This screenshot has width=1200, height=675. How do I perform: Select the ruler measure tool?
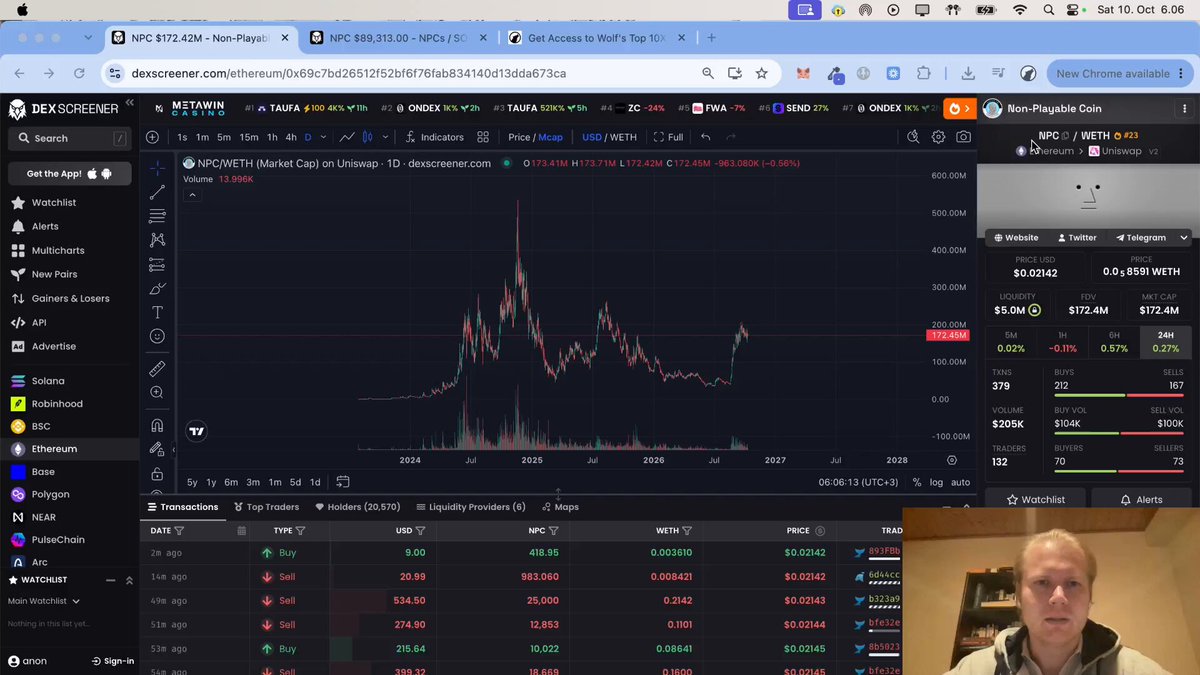pyautogui.click(x=157, y=369)
